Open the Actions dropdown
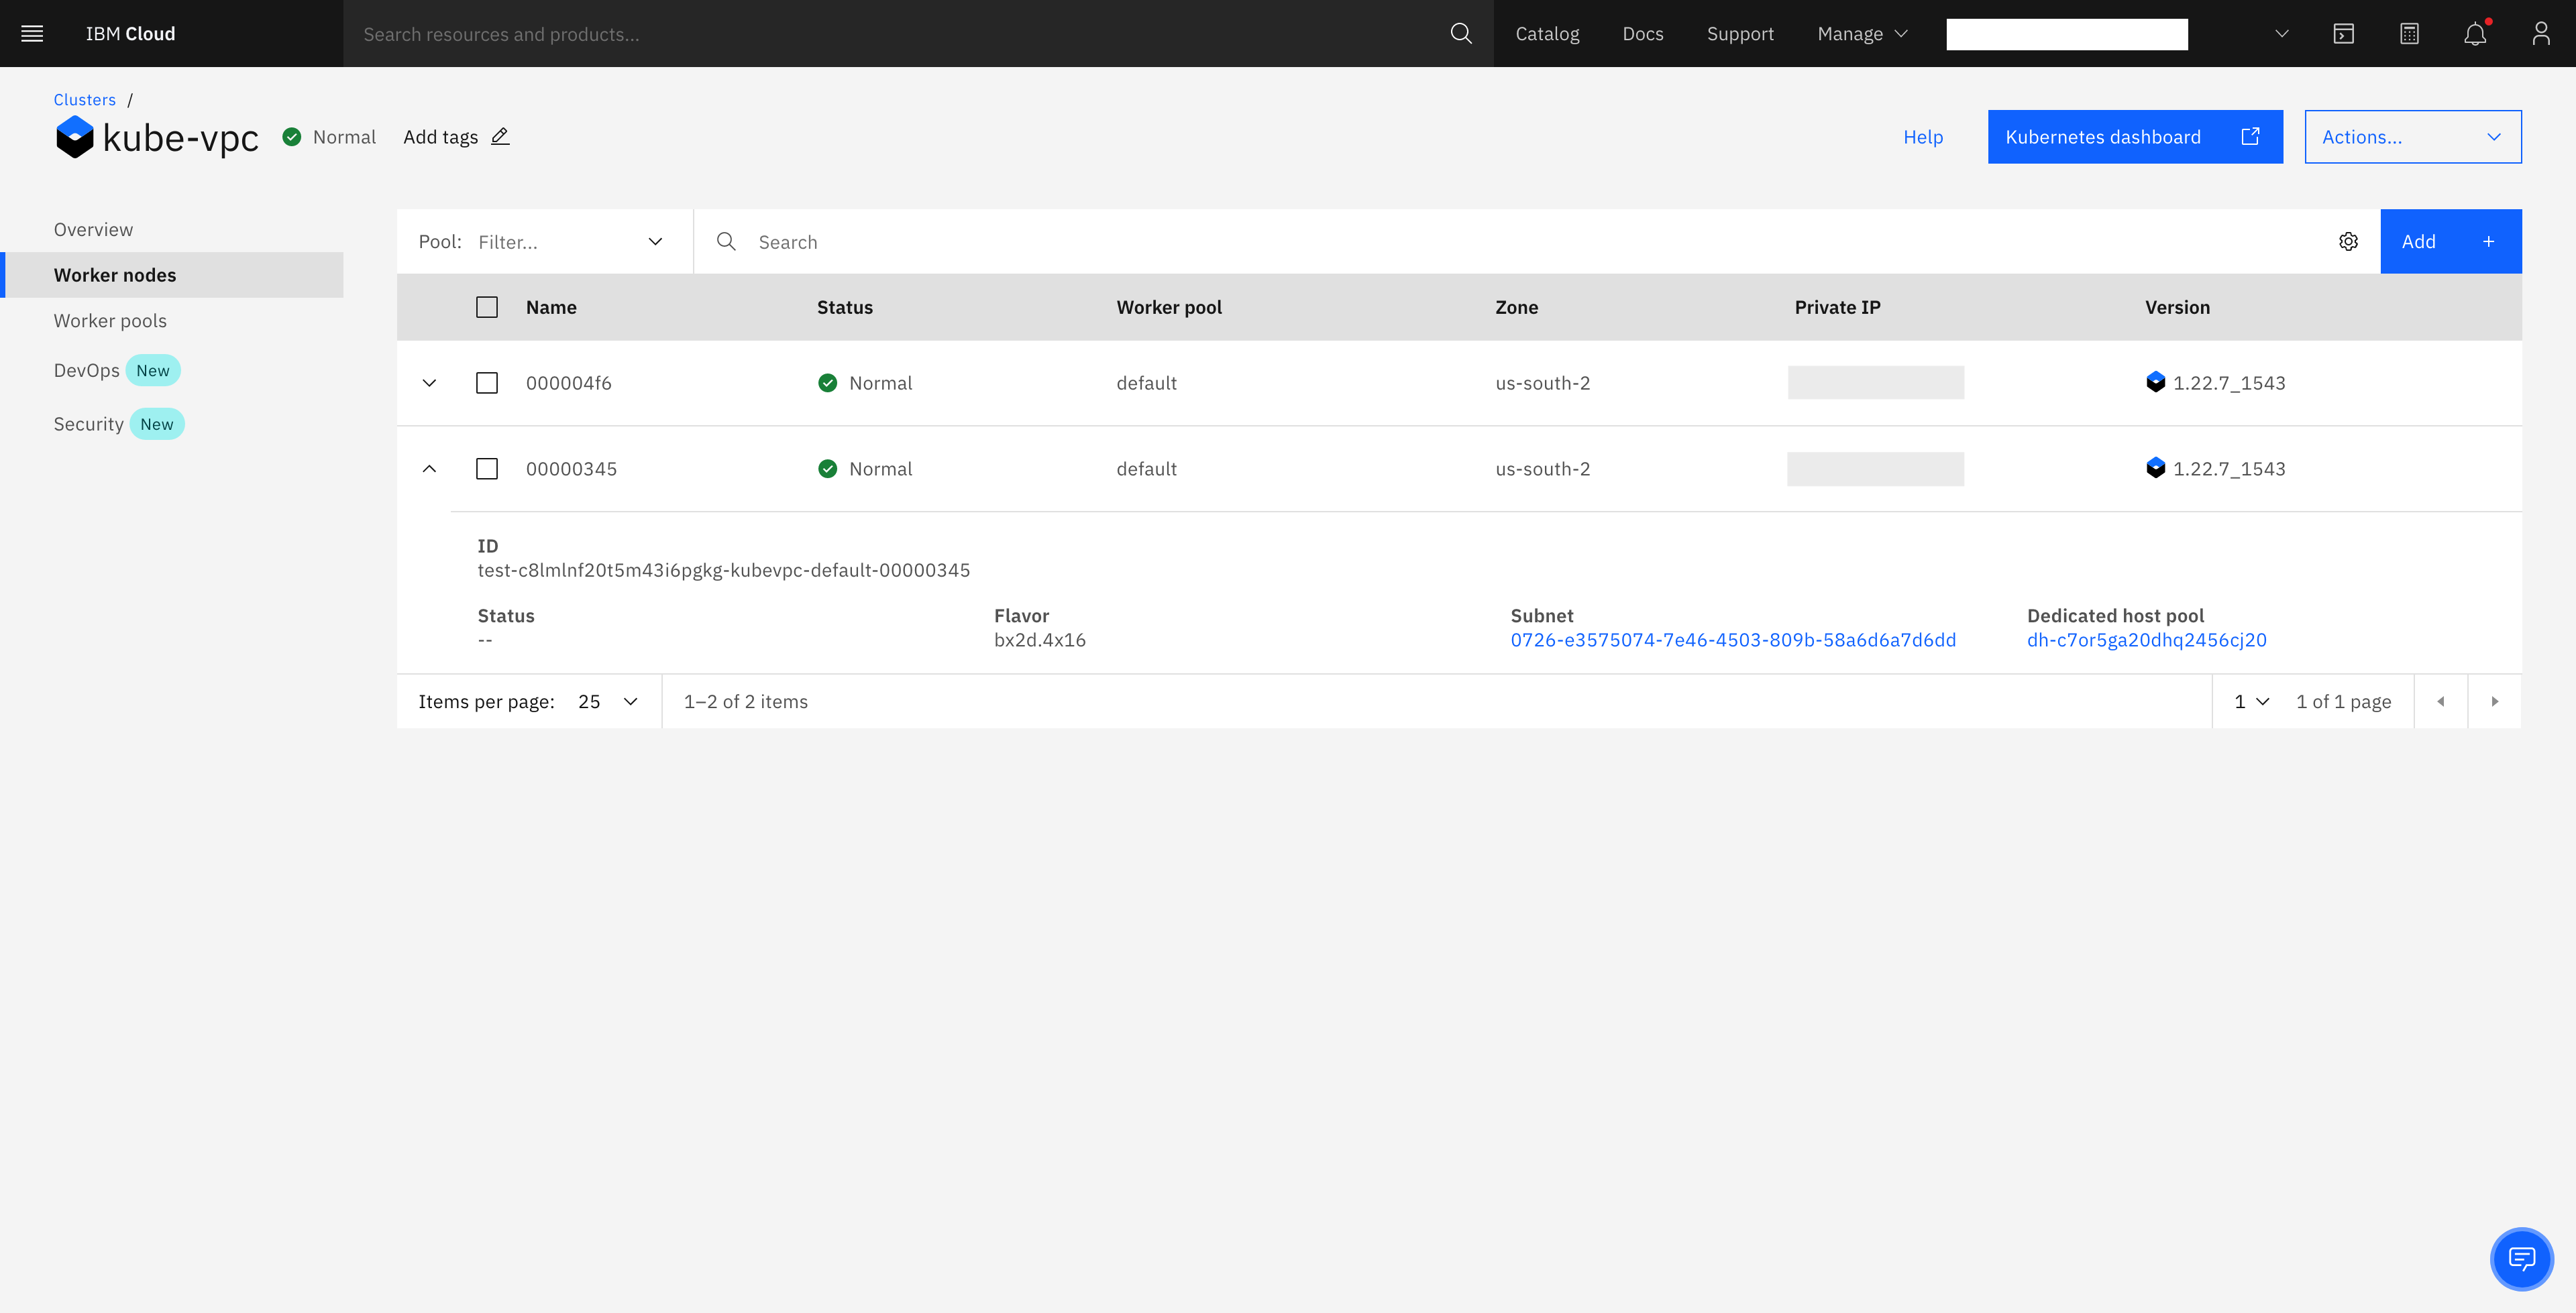 coord(2413,136)
